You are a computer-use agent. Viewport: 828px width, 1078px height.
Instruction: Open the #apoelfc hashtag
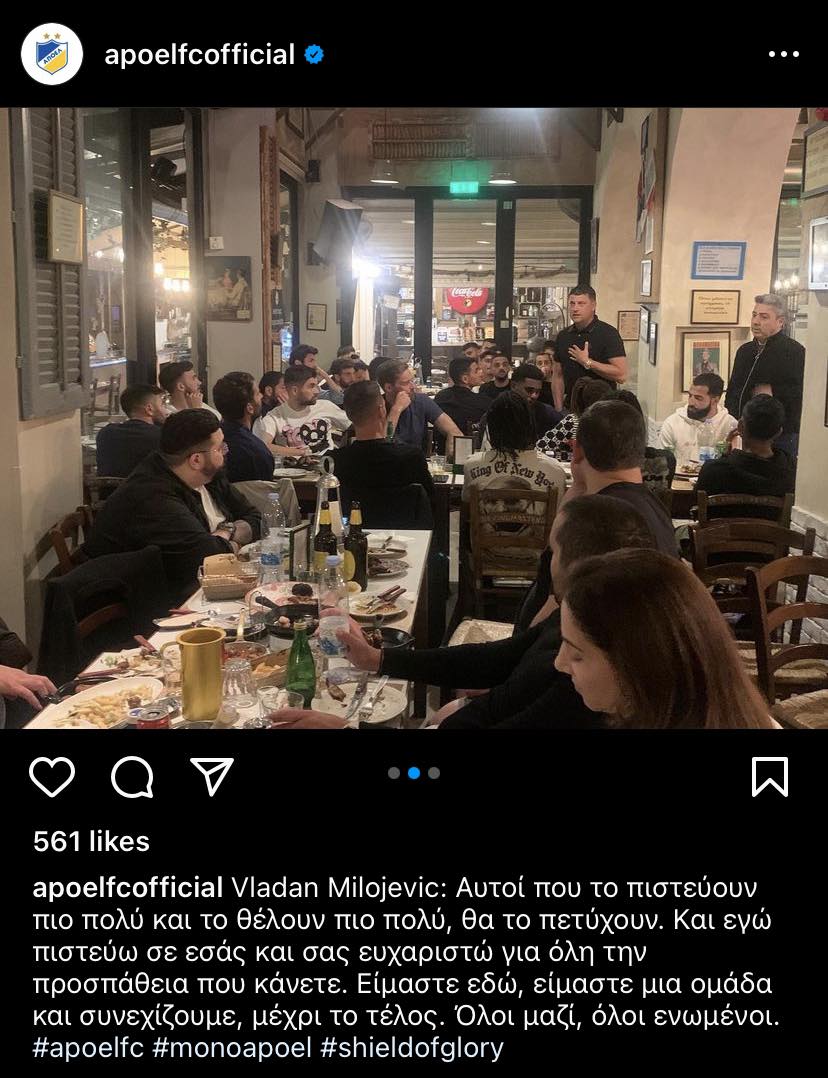click(89, 1048)
